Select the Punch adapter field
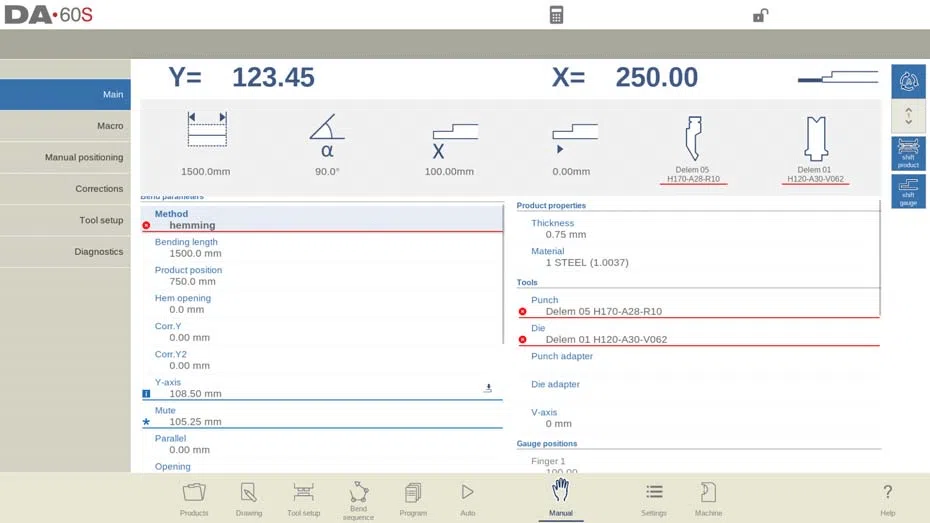The height and width of the screenshot is (523, 930). [x=699, y=362]
